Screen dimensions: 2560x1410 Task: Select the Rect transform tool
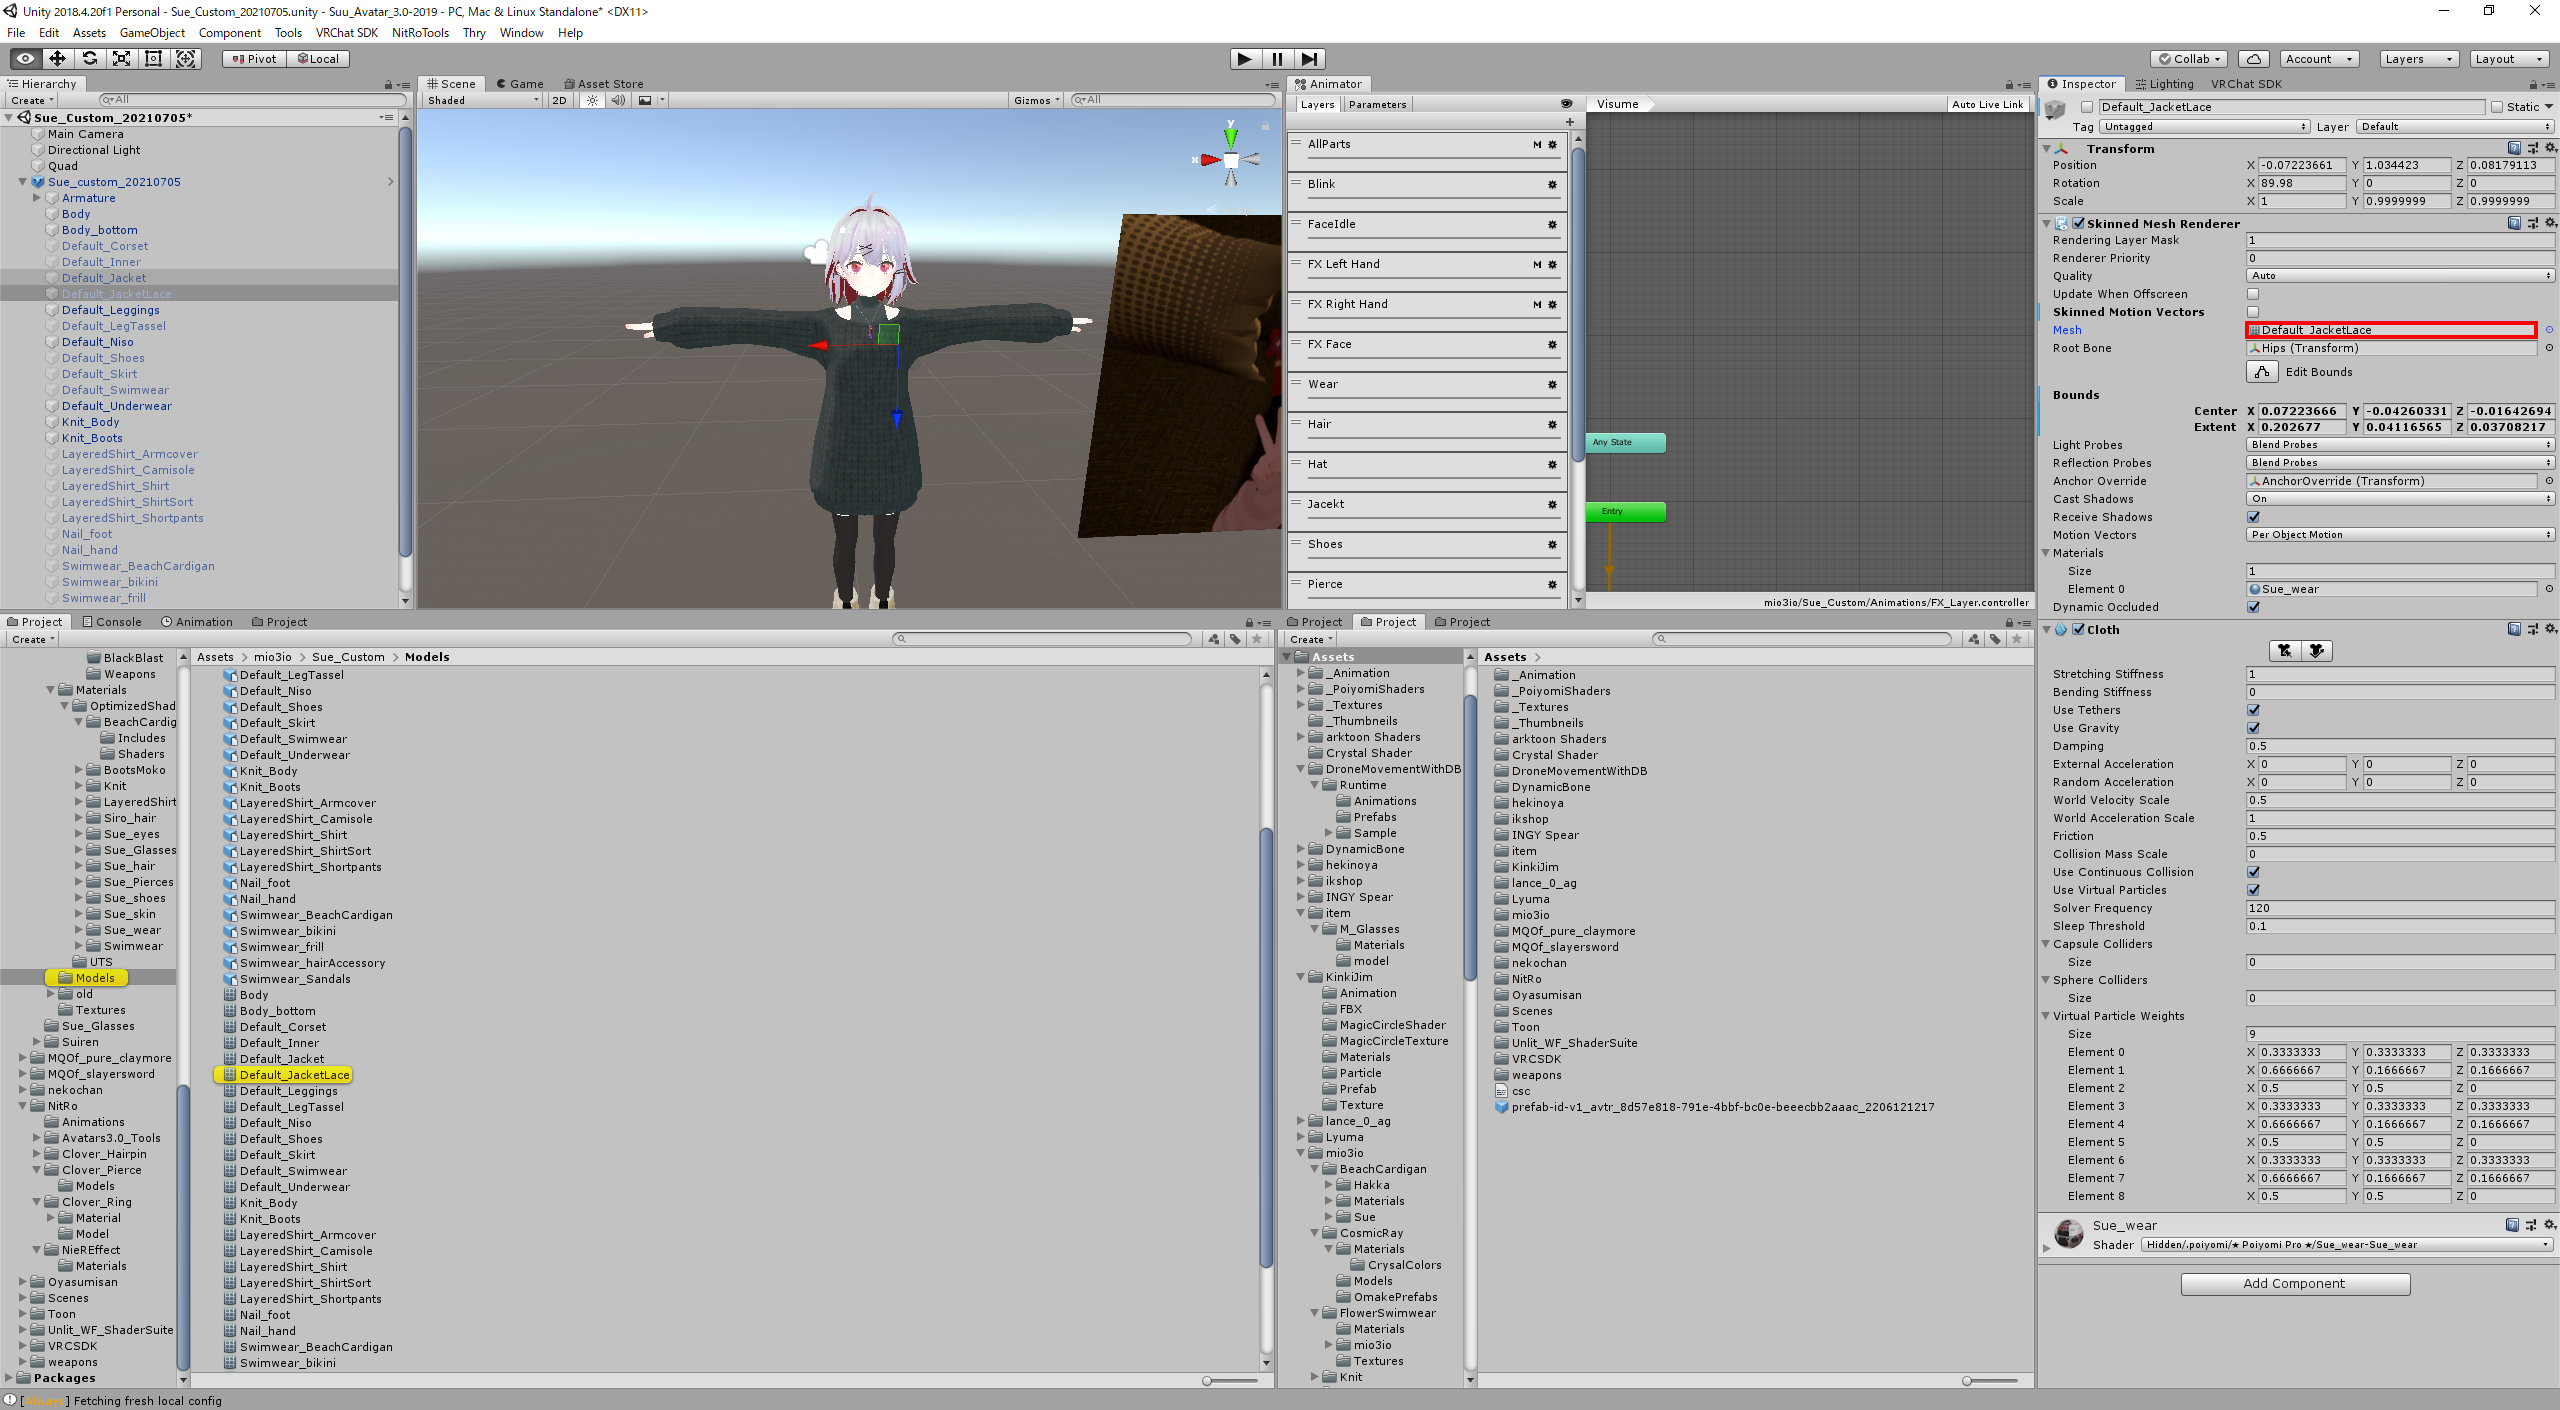153,58
